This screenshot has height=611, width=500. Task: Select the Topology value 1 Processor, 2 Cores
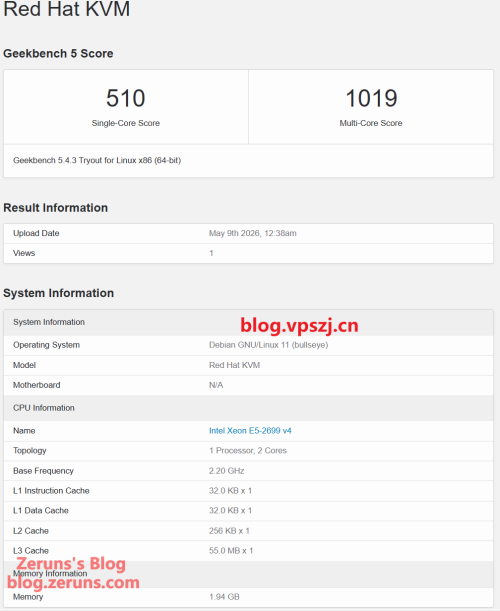pyautogui.click(x=248, y=450)
